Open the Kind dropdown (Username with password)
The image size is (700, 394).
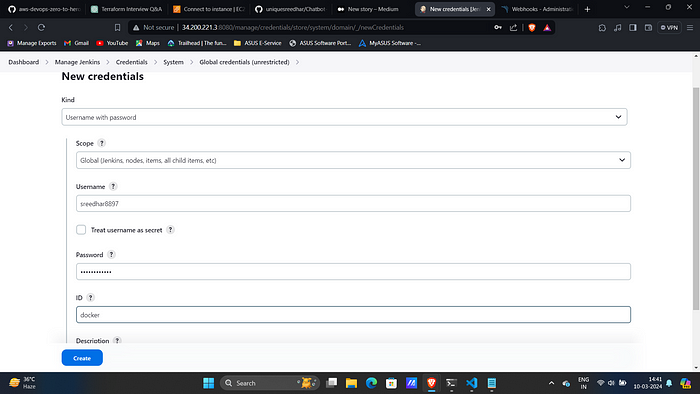point(344,117)
